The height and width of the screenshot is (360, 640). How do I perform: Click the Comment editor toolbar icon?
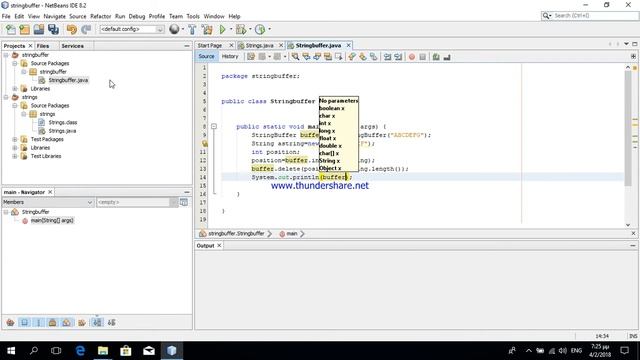click(x=436, y=57)
